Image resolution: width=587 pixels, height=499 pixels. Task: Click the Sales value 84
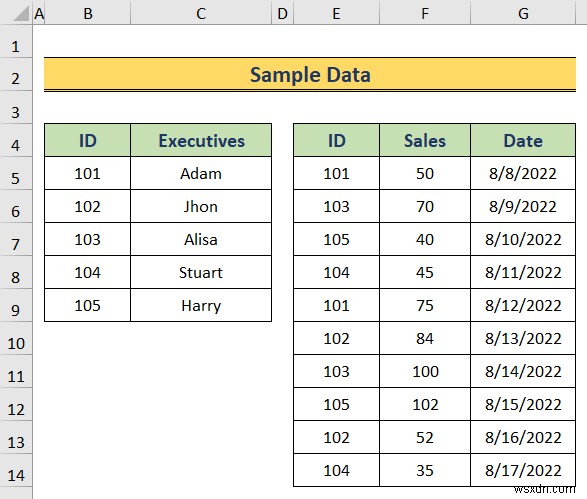point(425,338)
